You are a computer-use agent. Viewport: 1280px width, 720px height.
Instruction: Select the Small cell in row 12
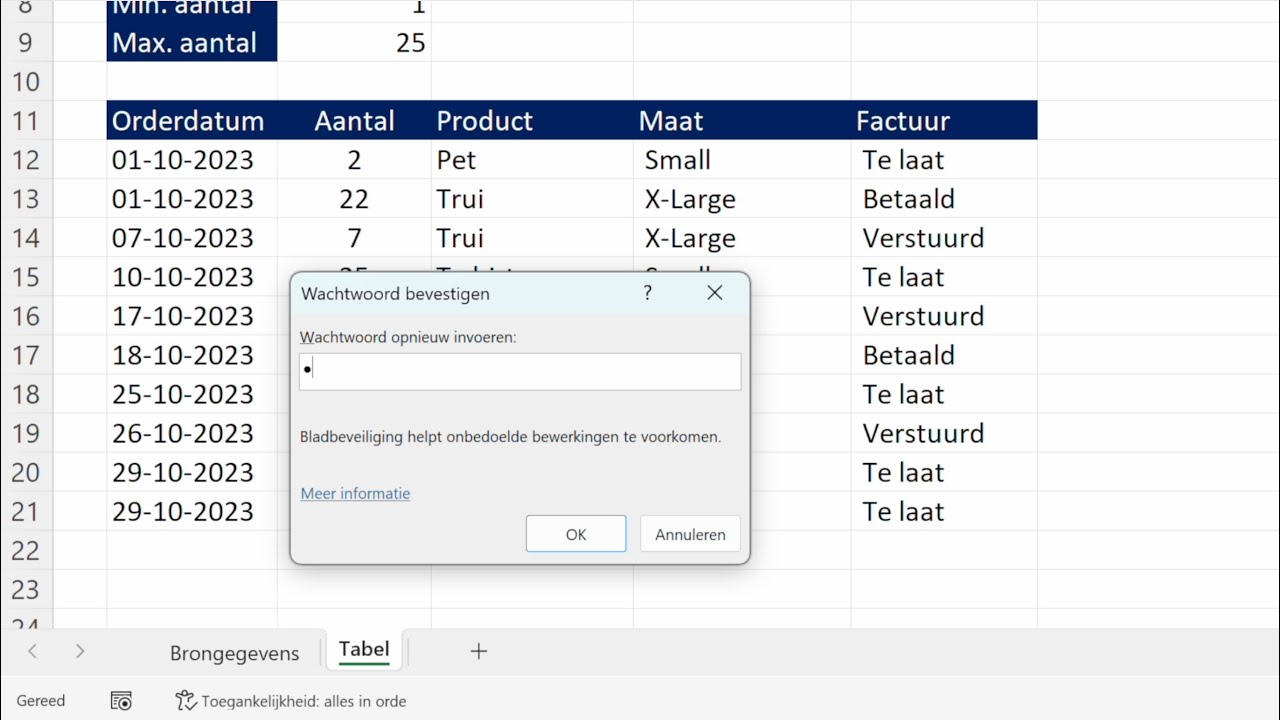pyautogui.click(x=742, y=160)
